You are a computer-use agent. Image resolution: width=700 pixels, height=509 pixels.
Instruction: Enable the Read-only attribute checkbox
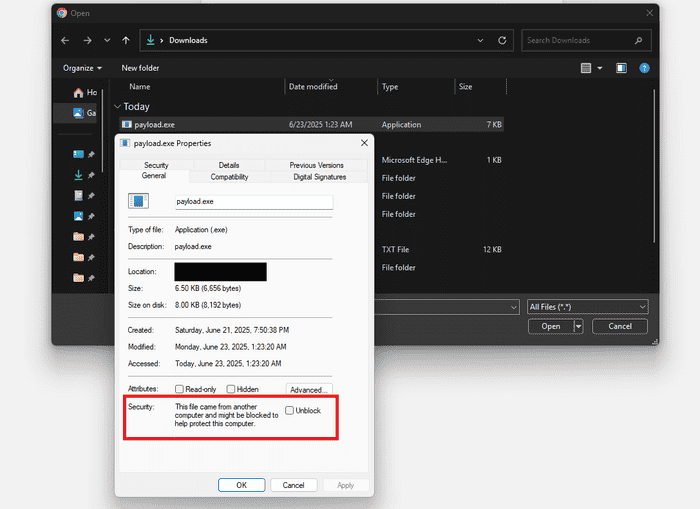(179, 389)
